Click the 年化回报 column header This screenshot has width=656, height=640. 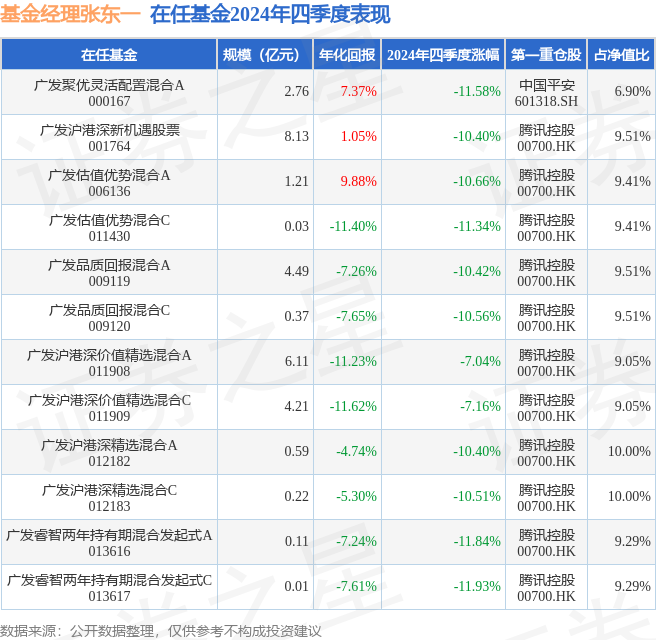click(x=347, y=54)
